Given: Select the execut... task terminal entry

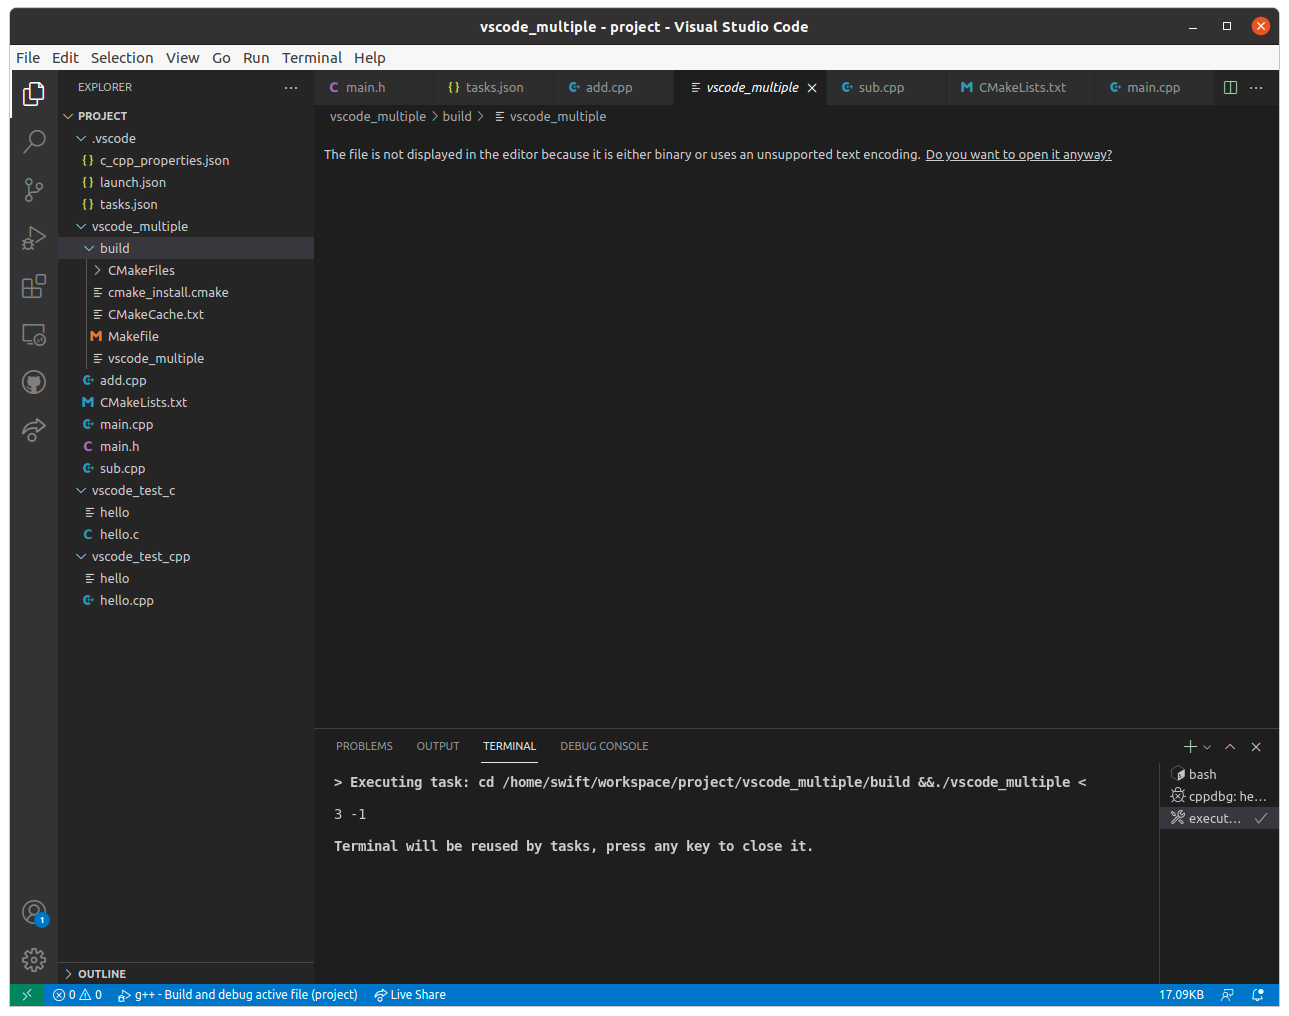Looking at the screenshot, I should pyautogui.click(x=1219, y=818).
